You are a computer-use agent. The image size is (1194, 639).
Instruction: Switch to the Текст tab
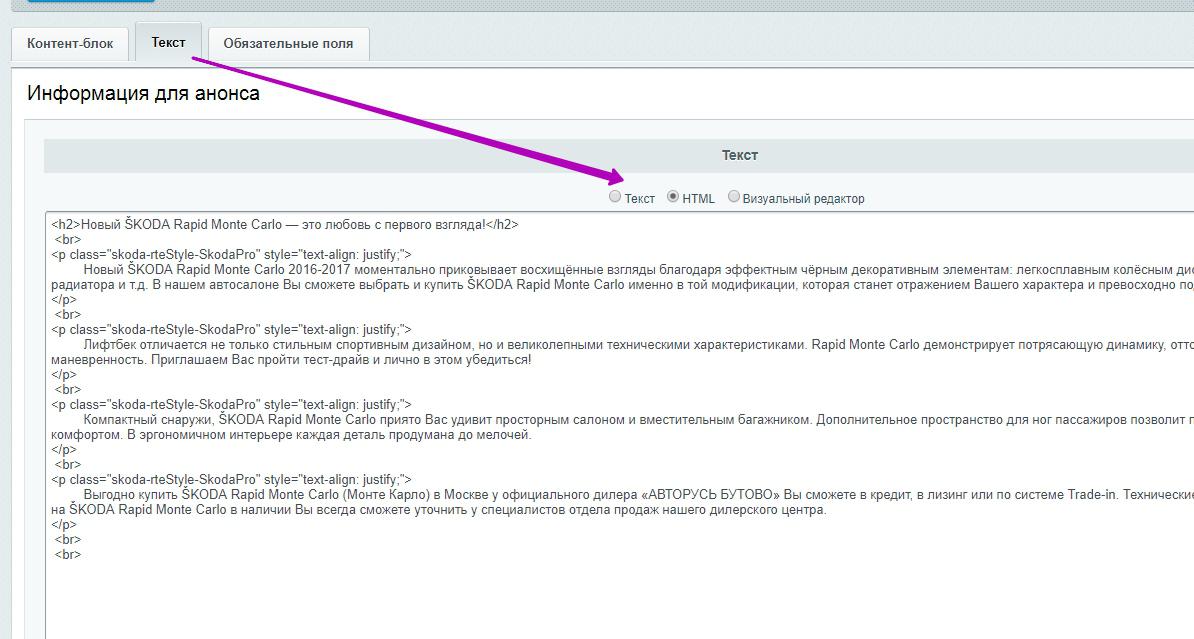(168, 42)
